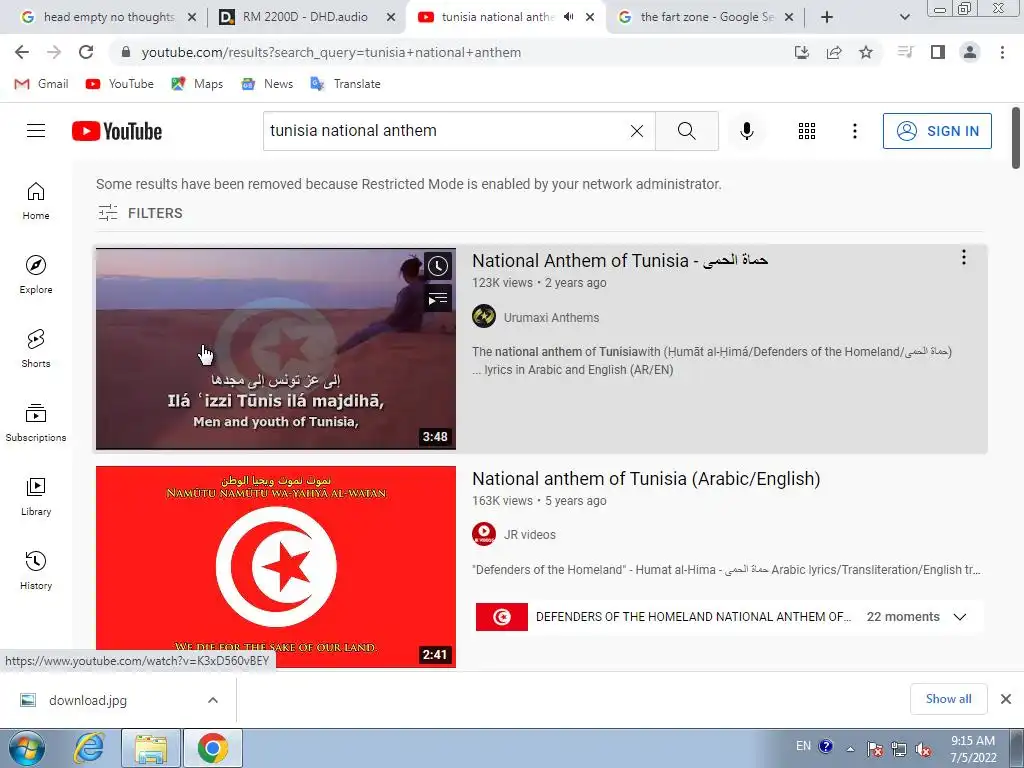Open Subscriptions in the sidebar

(36, 423)
